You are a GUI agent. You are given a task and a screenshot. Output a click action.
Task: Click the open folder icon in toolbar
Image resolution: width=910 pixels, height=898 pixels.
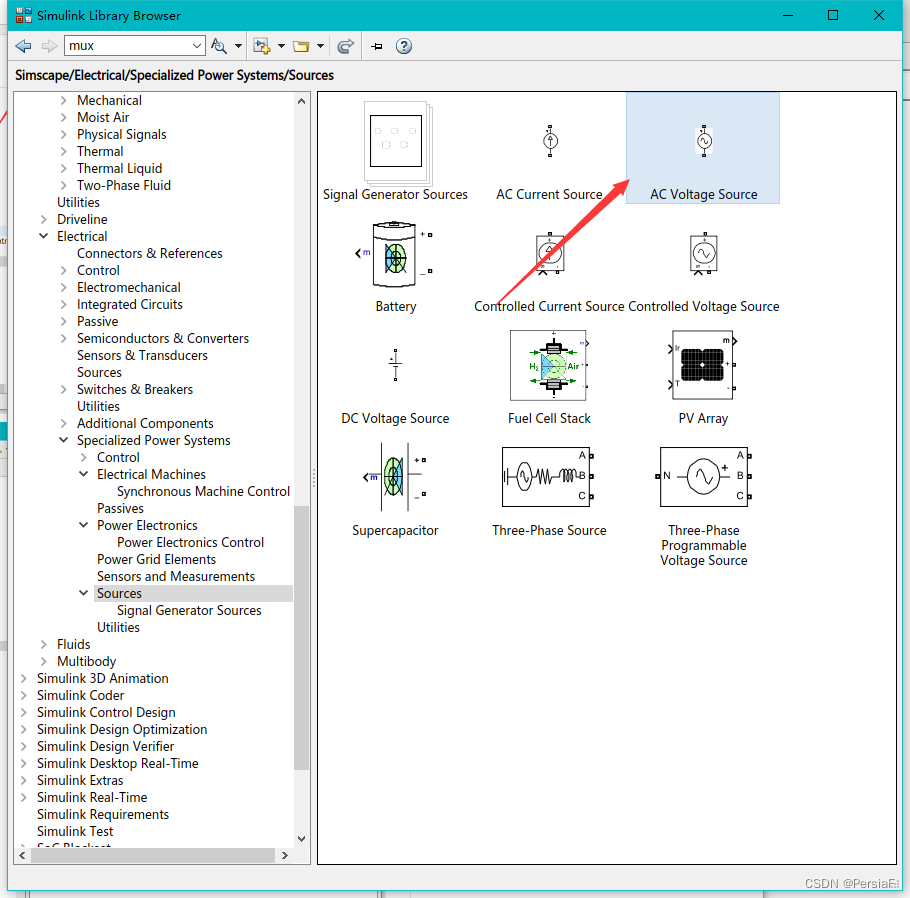301,46
